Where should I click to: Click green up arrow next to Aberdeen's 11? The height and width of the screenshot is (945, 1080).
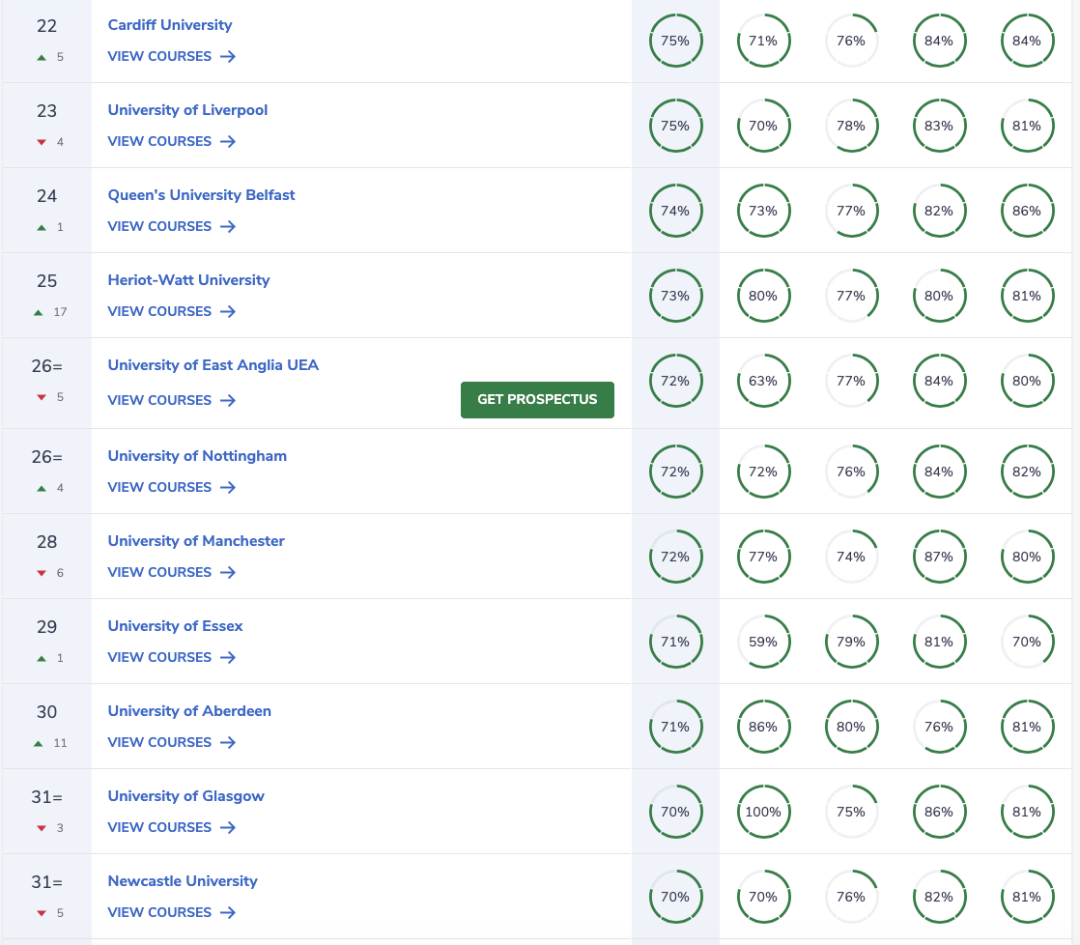38,744
